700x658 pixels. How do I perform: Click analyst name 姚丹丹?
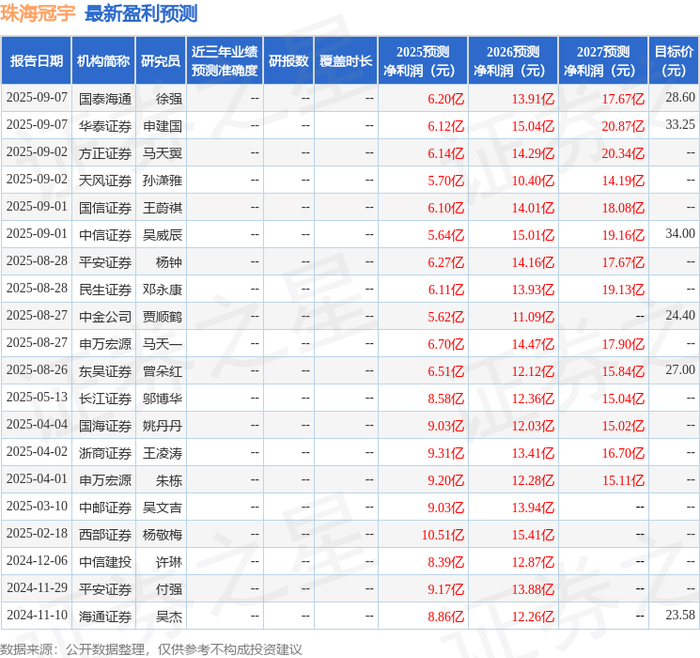162,425
